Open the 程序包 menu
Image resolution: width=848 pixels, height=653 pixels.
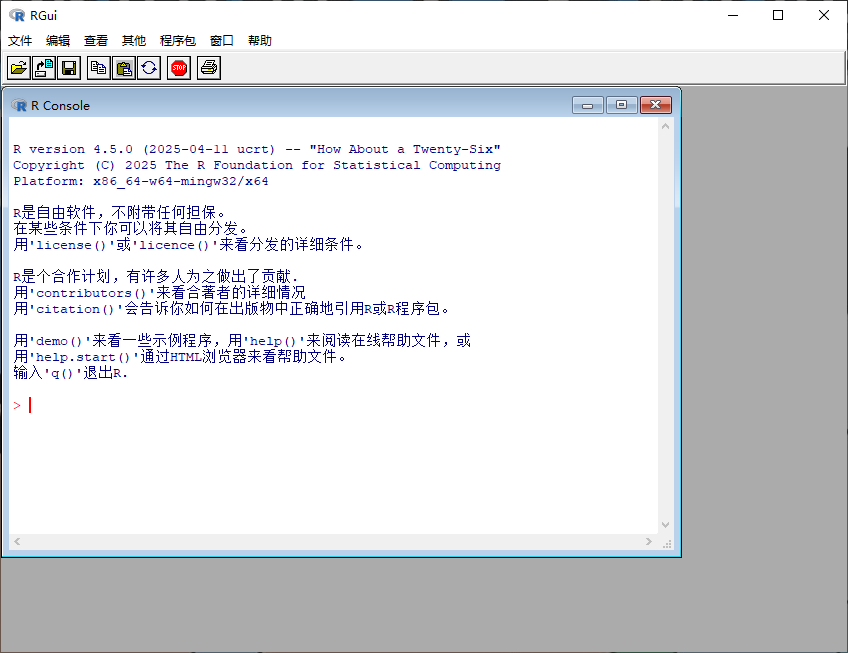177,41
